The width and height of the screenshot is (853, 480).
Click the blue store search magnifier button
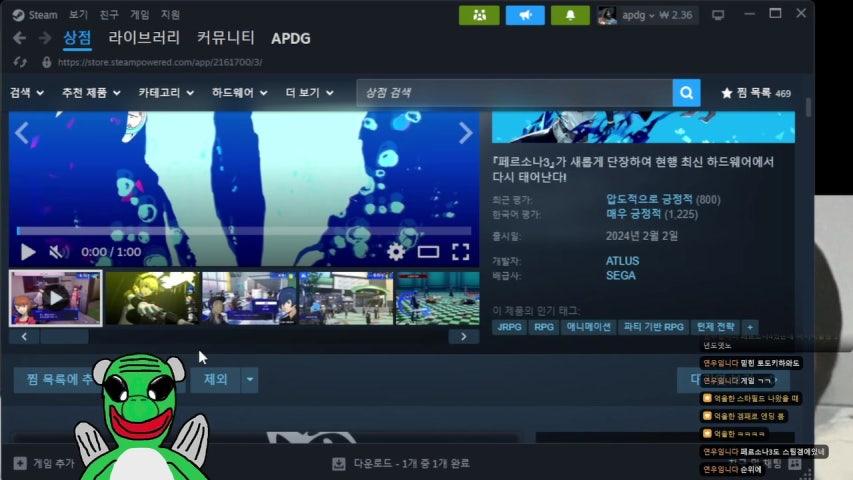click(x=686, y=93)
